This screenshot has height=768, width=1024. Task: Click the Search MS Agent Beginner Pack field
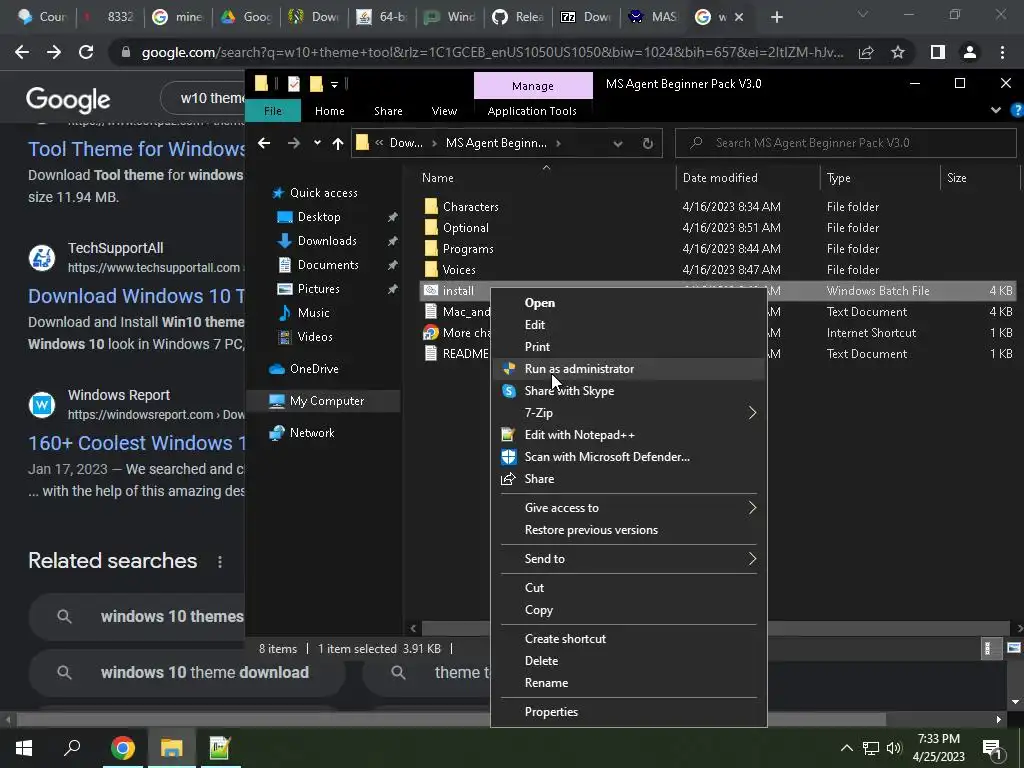(846, 143)
